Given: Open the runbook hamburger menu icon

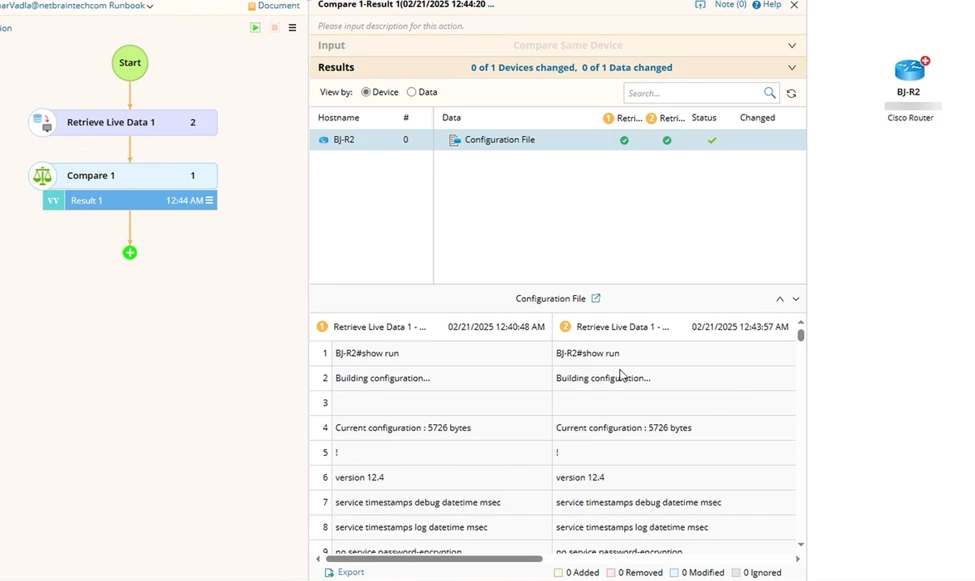Looking at the screenshot, I should click(292, 27).
